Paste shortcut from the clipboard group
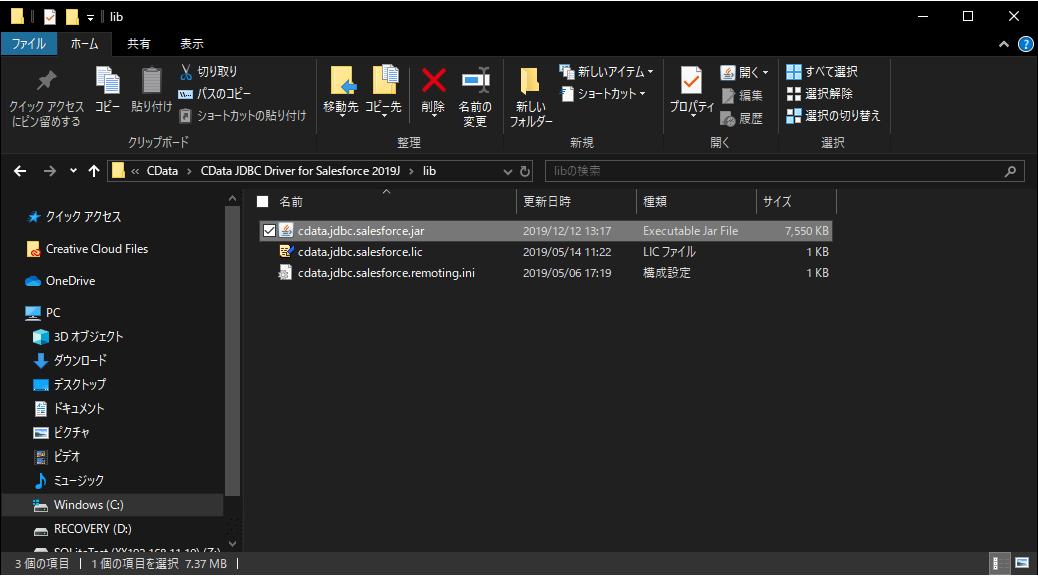The height and width of the screenshot is (576, 1038). coord(243,116)
